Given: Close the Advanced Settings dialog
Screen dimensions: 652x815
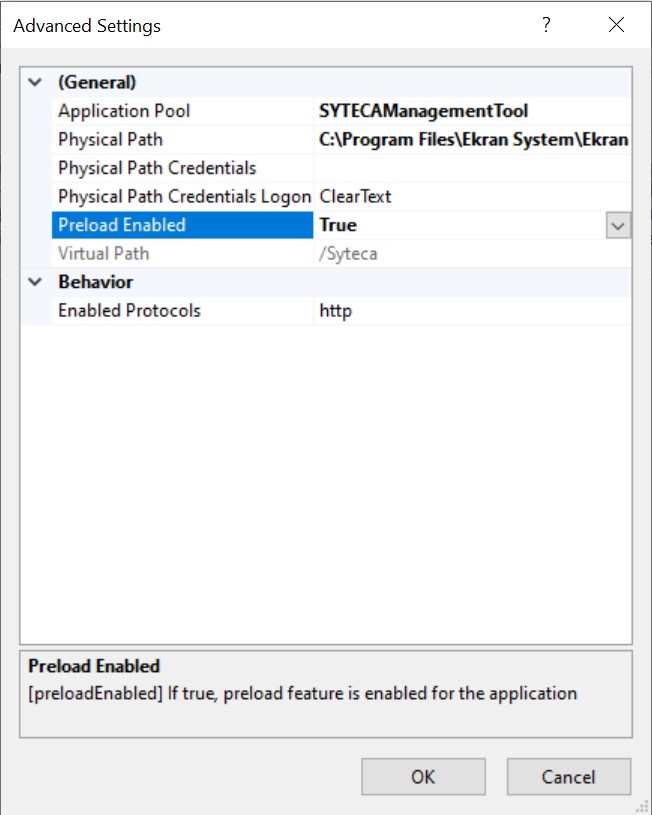Looking at the screenshot, I should (x=616, y=26).
